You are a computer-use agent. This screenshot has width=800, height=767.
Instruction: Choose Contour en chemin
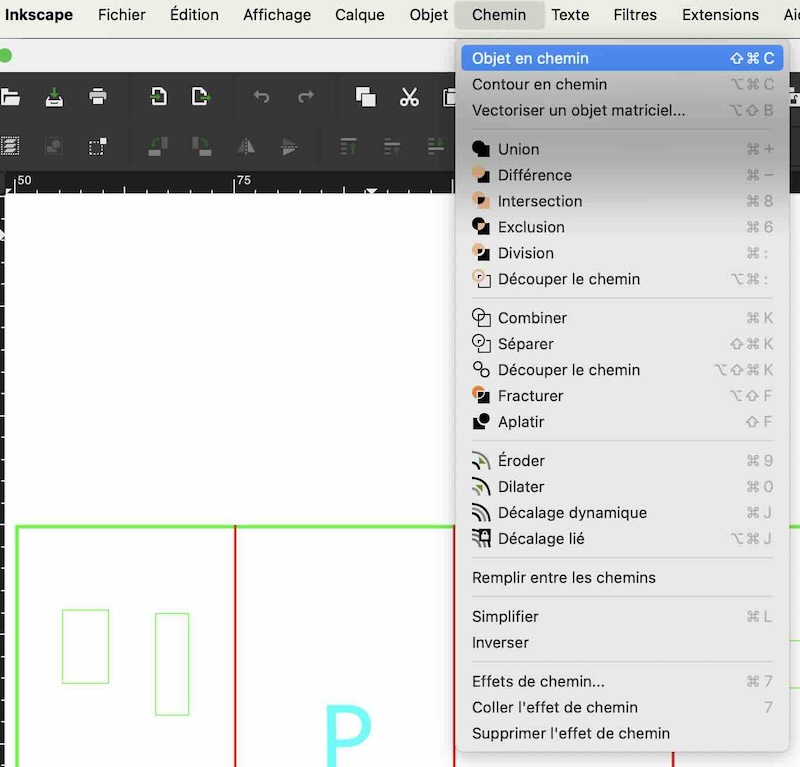622,84
